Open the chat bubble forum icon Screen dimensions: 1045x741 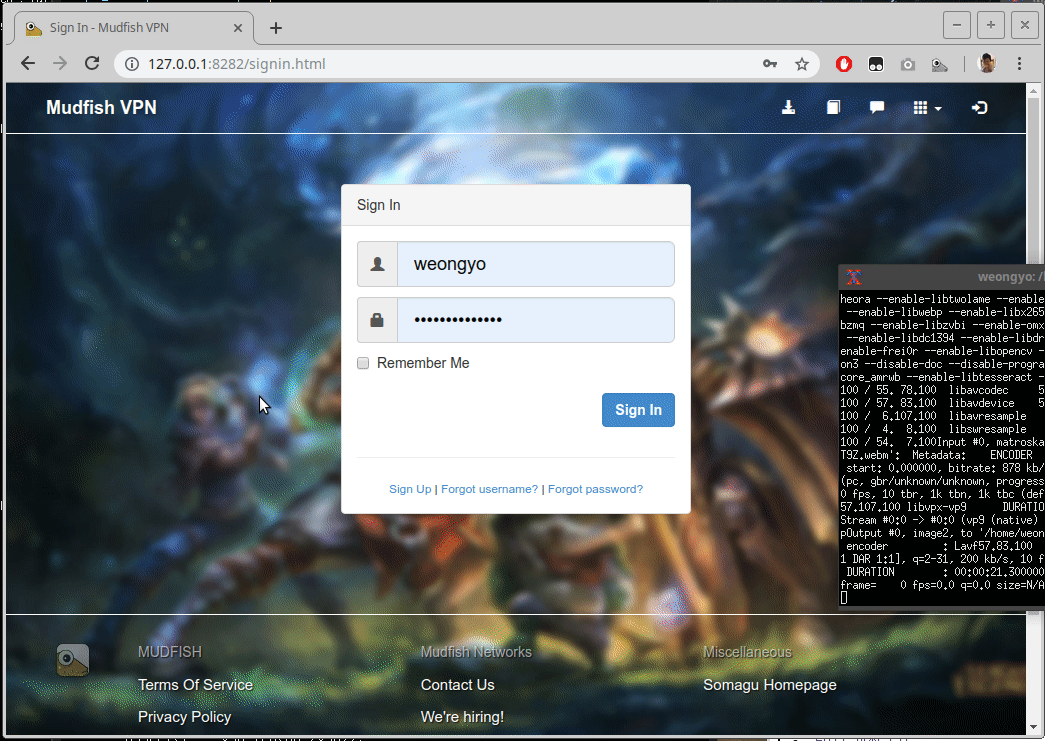[x=876, y=108]
